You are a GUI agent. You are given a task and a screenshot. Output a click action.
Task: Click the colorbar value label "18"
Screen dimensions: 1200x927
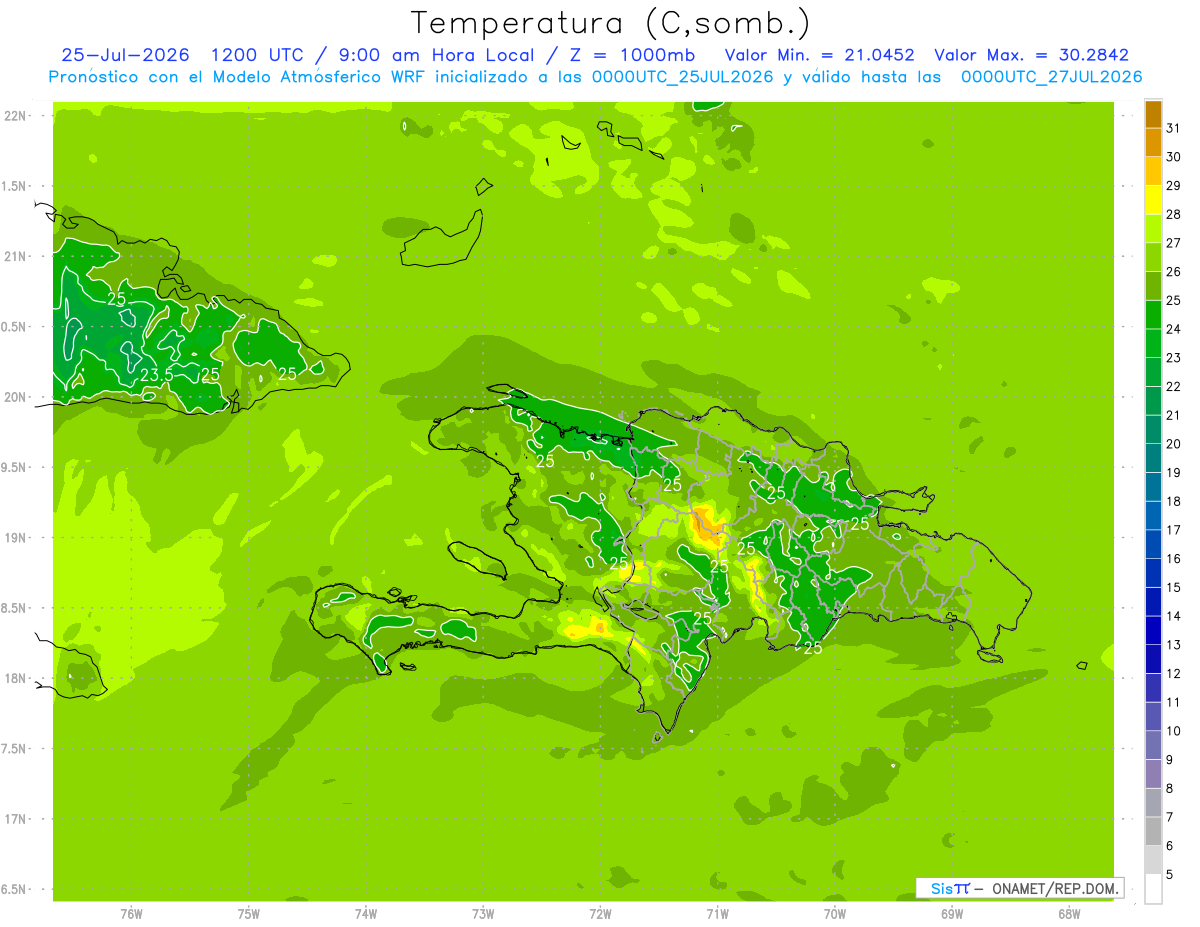[1174, 501]
